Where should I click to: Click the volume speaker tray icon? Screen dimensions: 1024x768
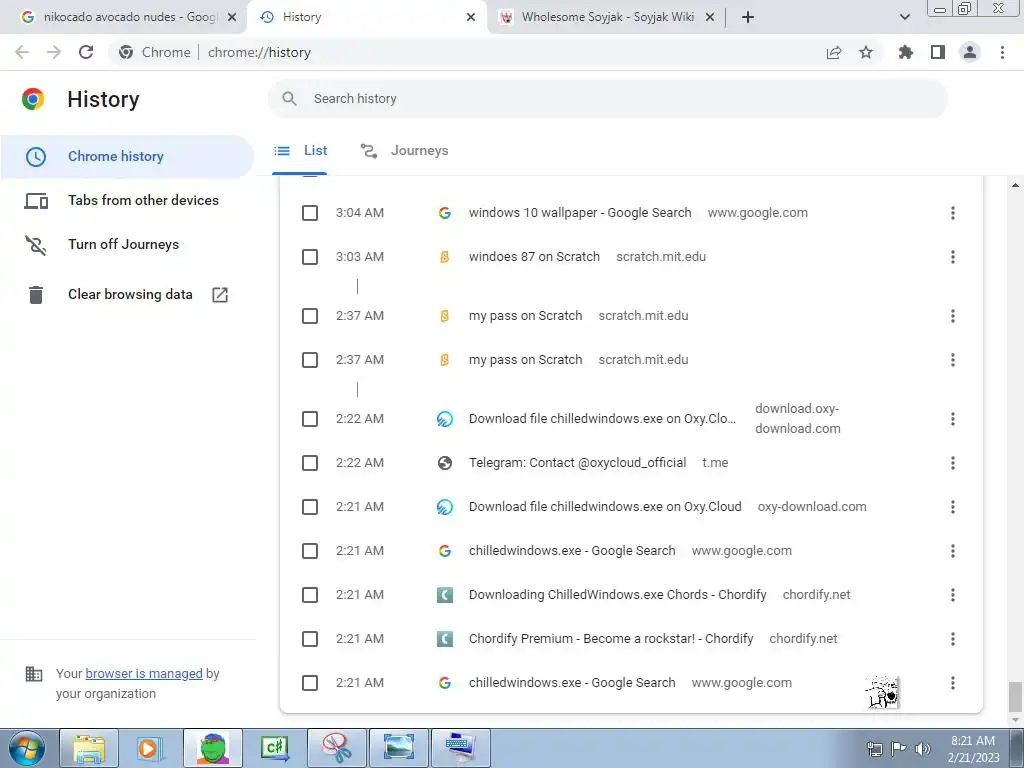922,749
